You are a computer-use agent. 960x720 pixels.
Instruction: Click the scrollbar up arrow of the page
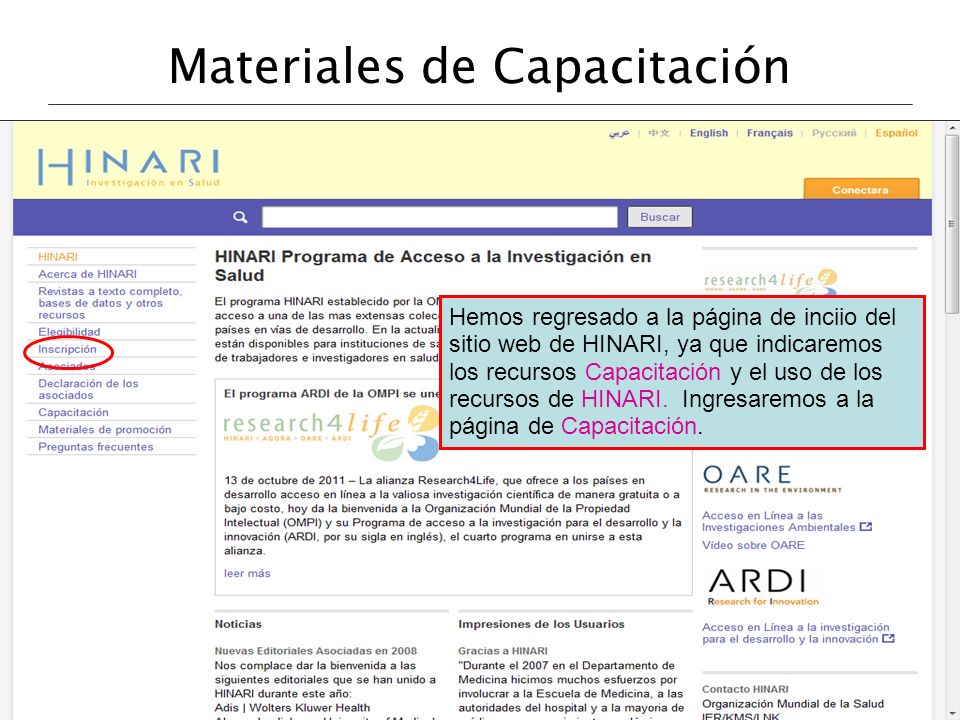point(952,128)
